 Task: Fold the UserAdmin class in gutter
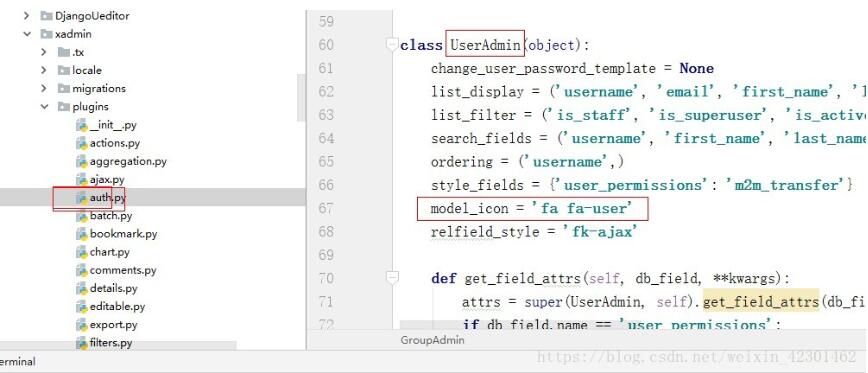392,44
